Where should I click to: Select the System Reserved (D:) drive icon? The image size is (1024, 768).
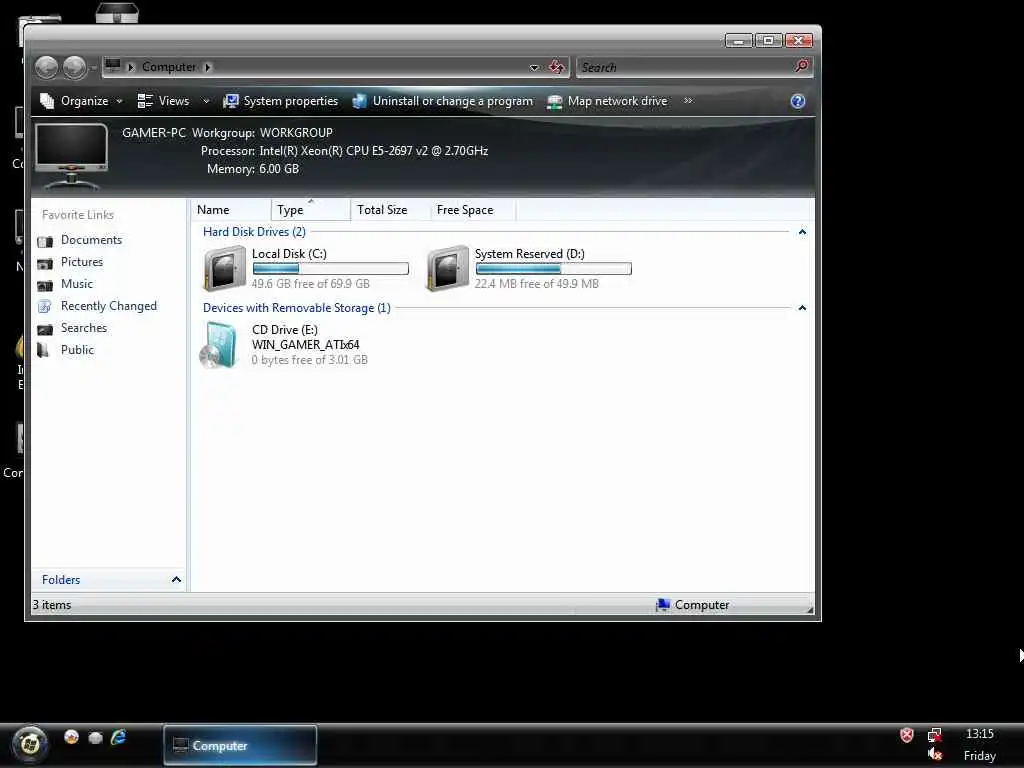click(x=447, y=268)
